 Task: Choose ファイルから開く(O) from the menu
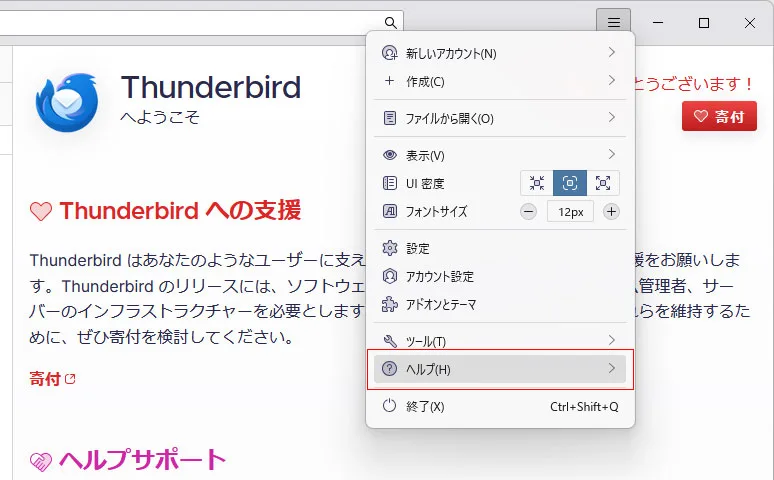500,118
